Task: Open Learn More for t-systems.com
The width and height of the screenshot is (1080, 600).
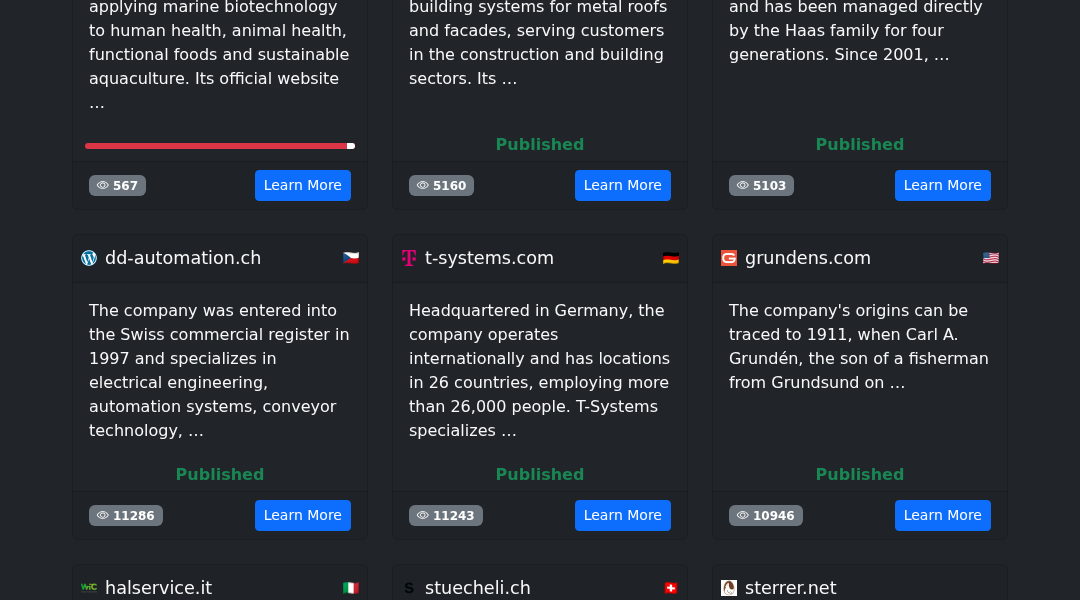Action: (623, 515)
